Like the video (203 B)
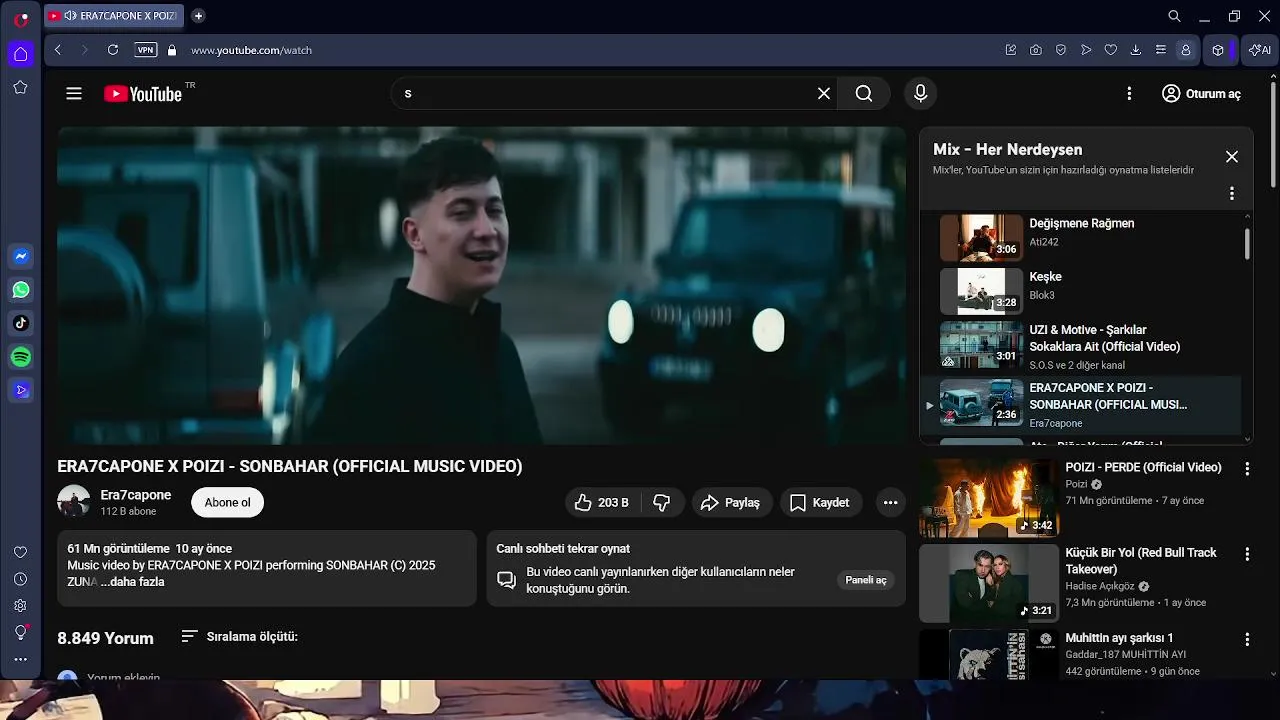The height and width of the screenshot is (720, 1280). tap(603, 503)
